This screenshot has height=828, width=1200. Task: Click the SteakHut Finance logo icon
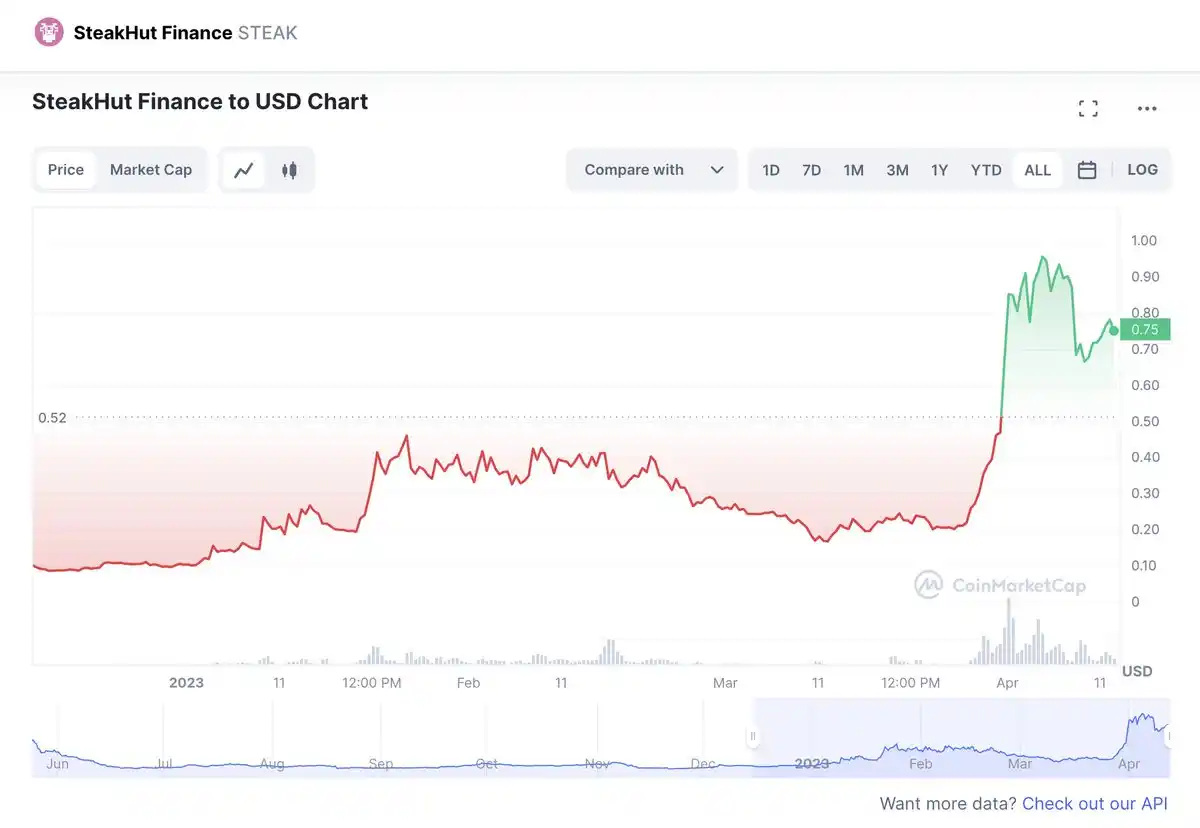pos(48,33)
